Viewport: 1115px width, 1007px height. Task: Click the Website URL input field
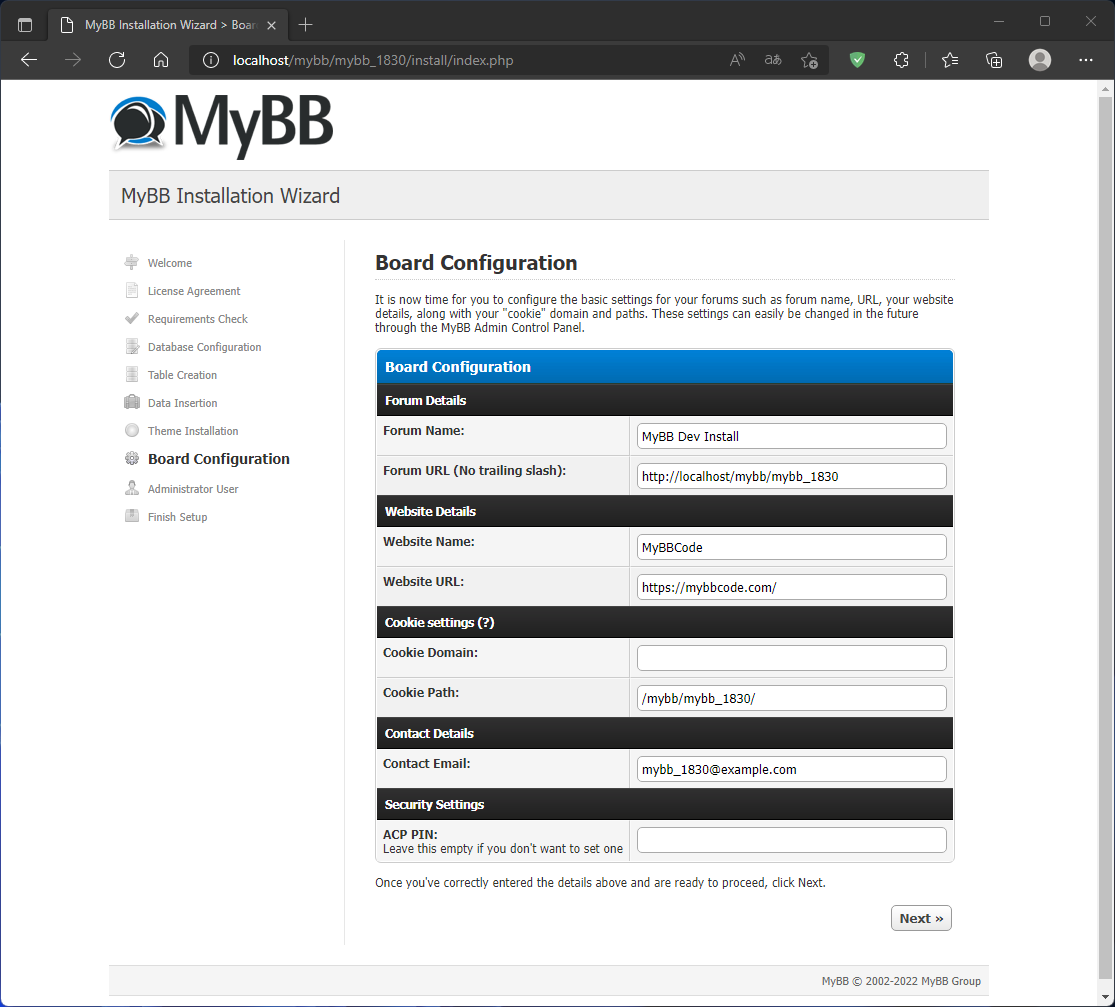[x=791, y=587]
